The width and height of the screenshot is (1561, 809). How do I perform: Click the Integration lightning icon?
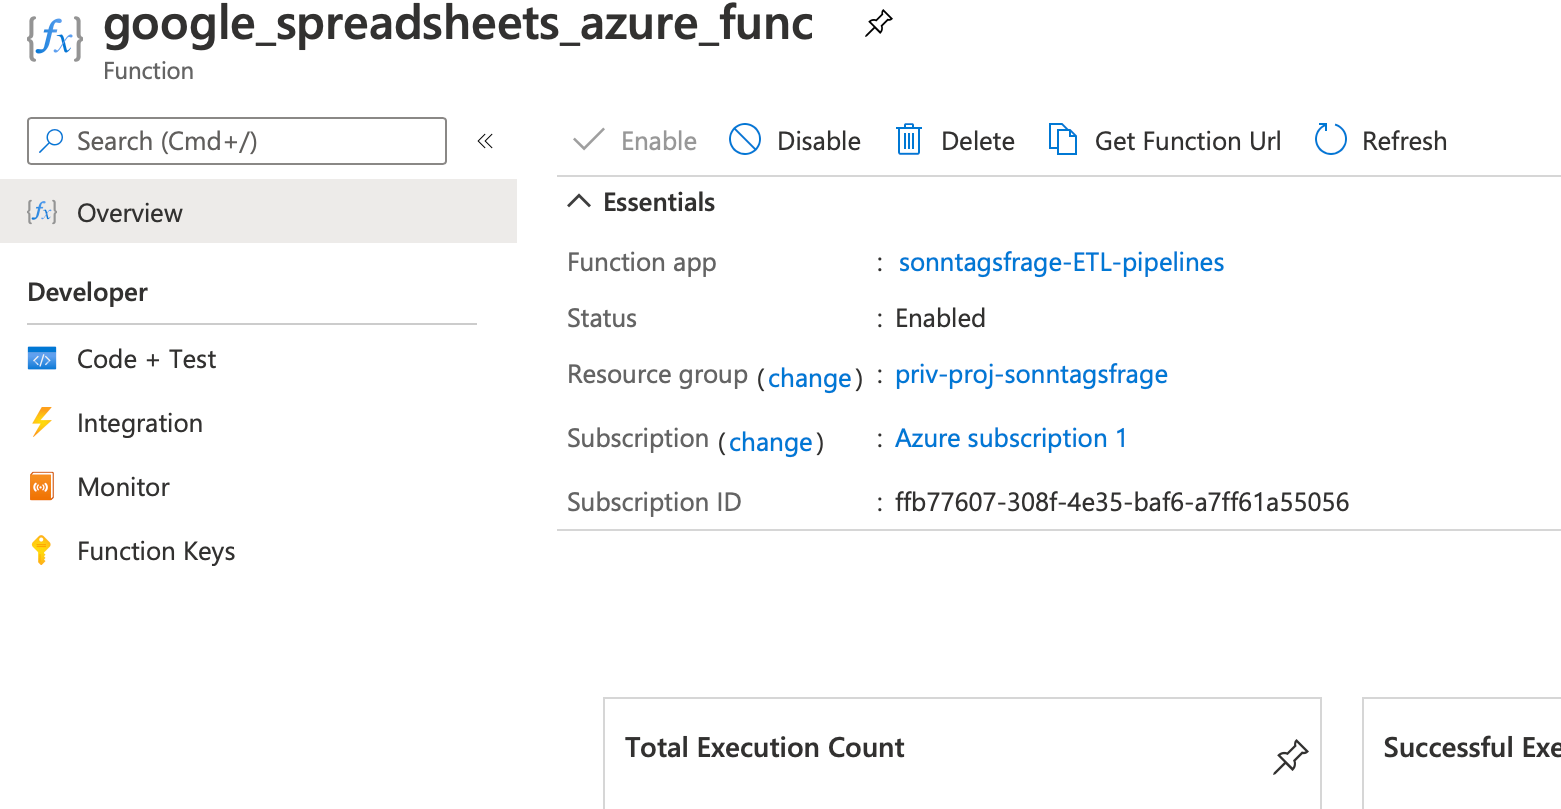coord(42,423)
